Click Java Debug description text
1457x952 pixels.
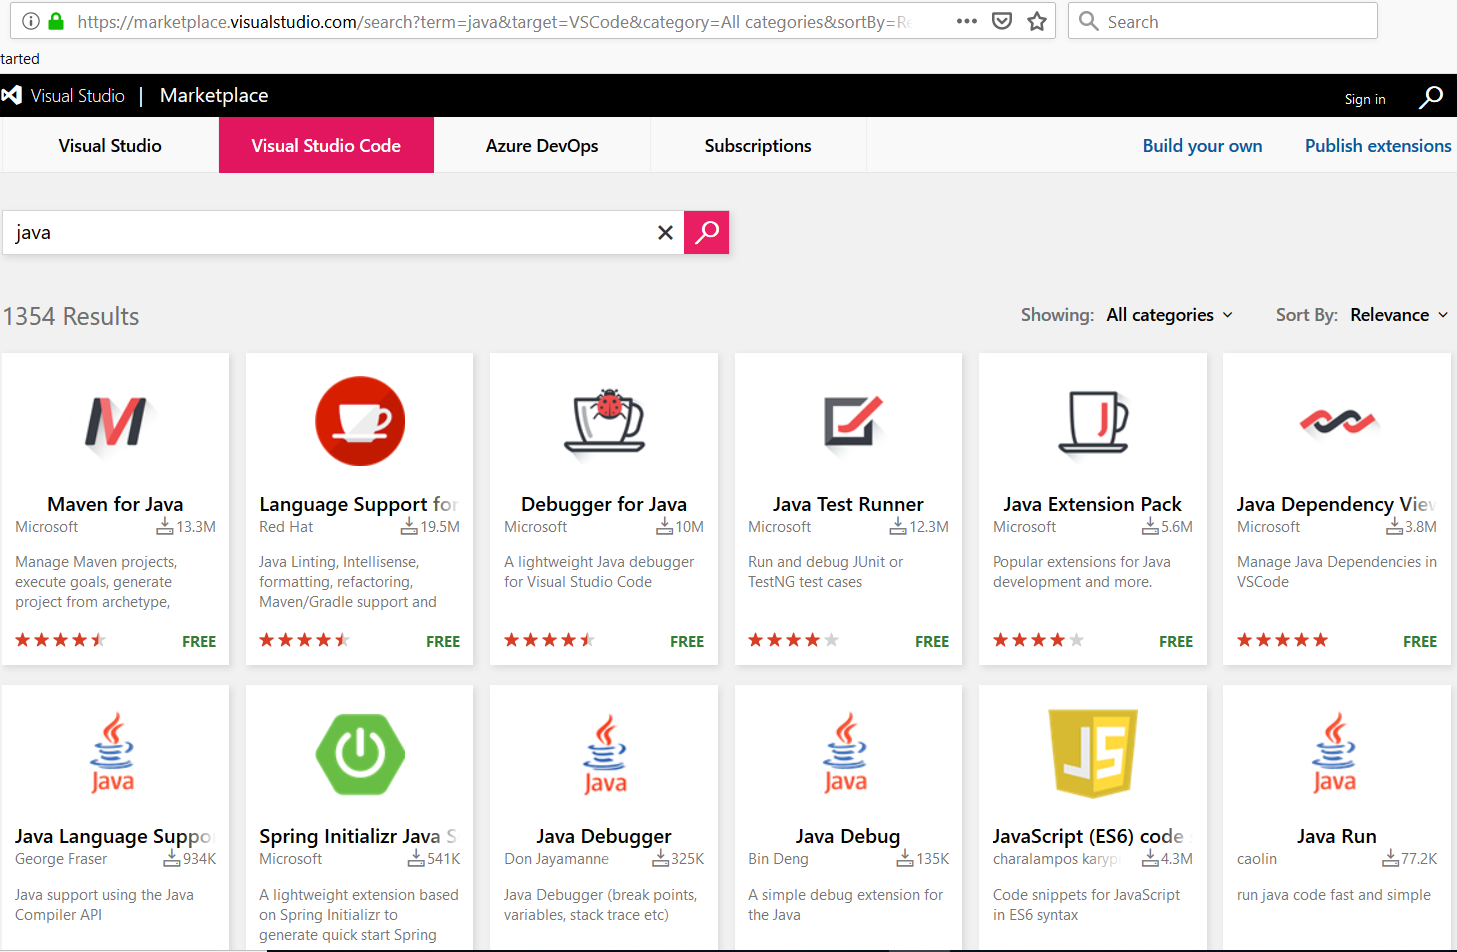(x=846, y=905)
